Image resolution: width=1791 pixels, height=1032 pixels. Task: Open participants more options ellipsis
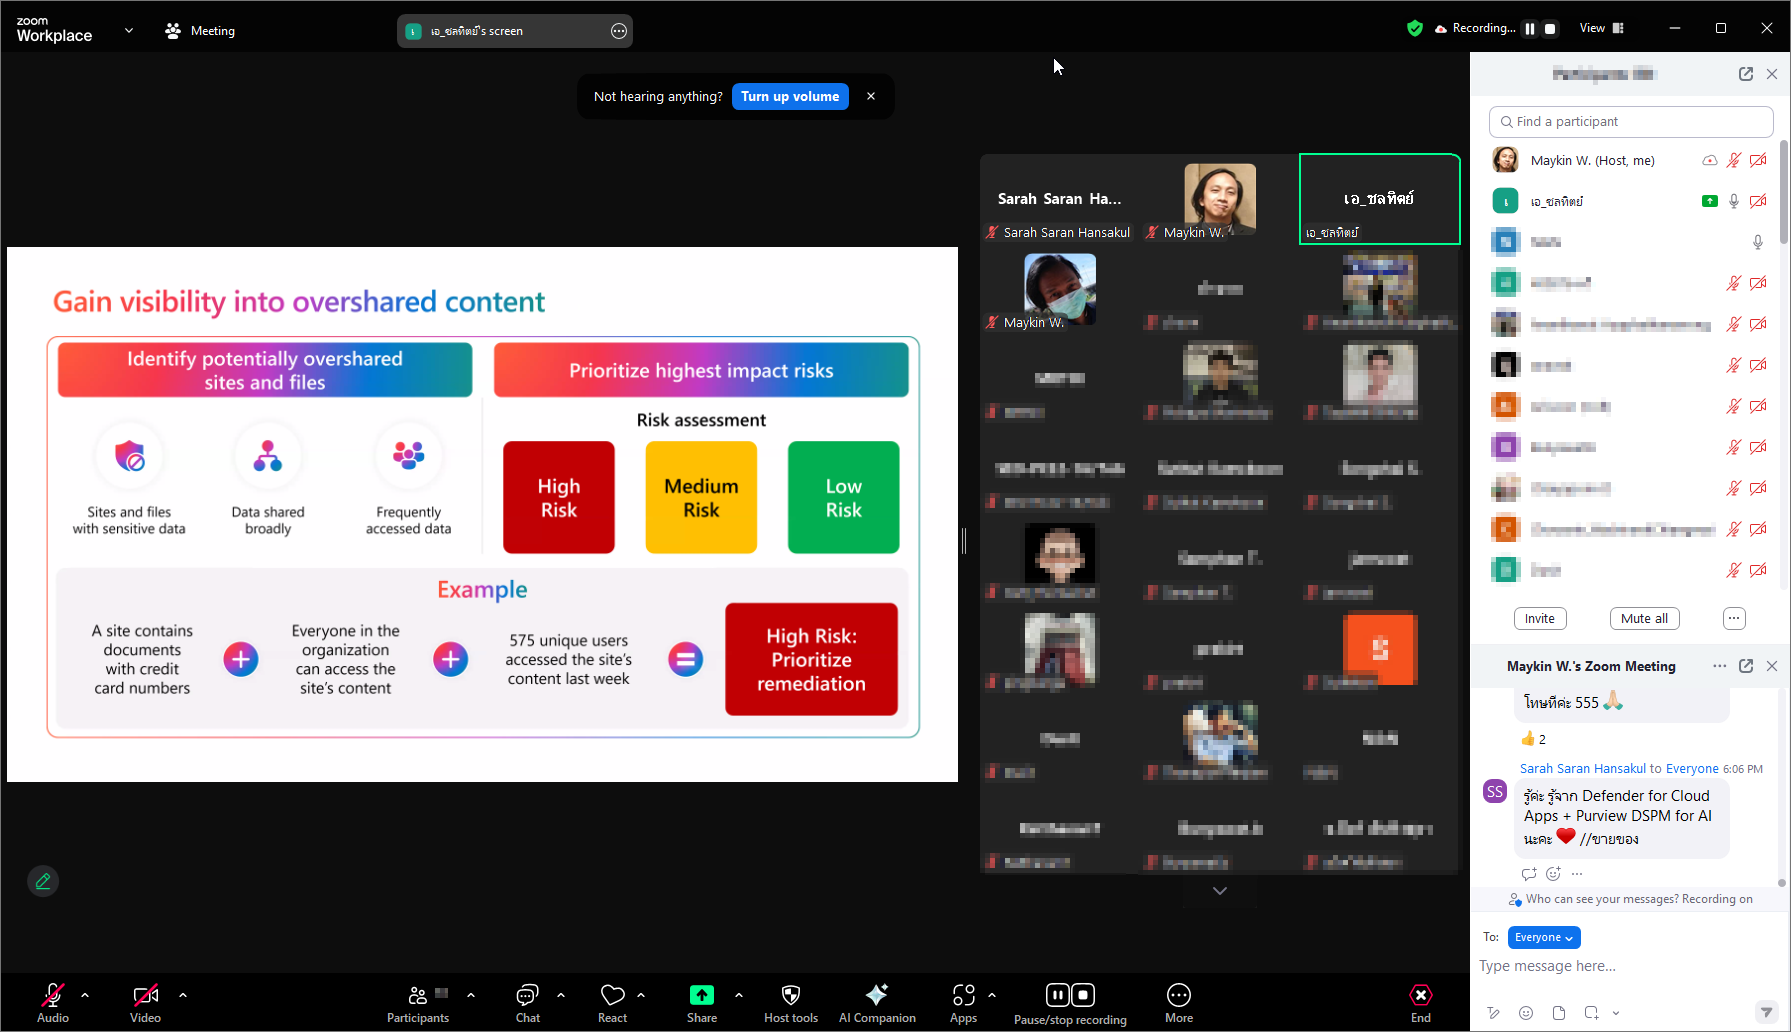tap(1735, 619)
